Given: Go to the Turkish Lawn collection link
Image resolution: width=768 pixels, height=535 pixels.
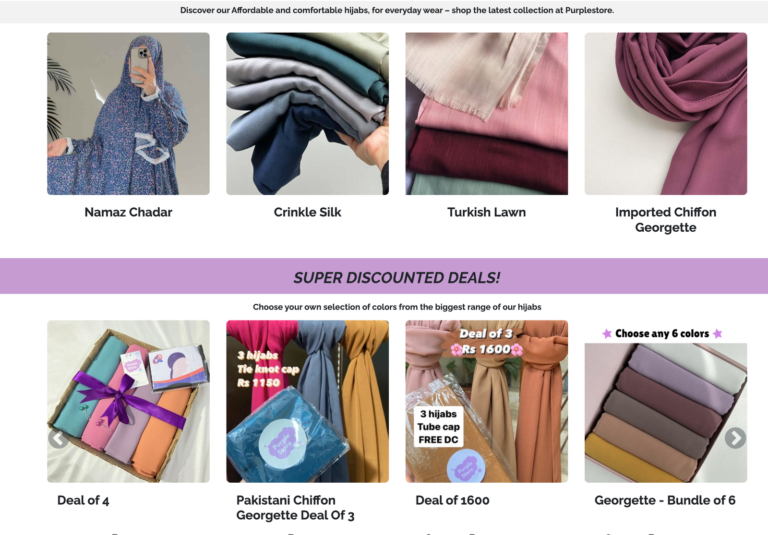Looking at the screenshot, I should [x=487, y=212].
